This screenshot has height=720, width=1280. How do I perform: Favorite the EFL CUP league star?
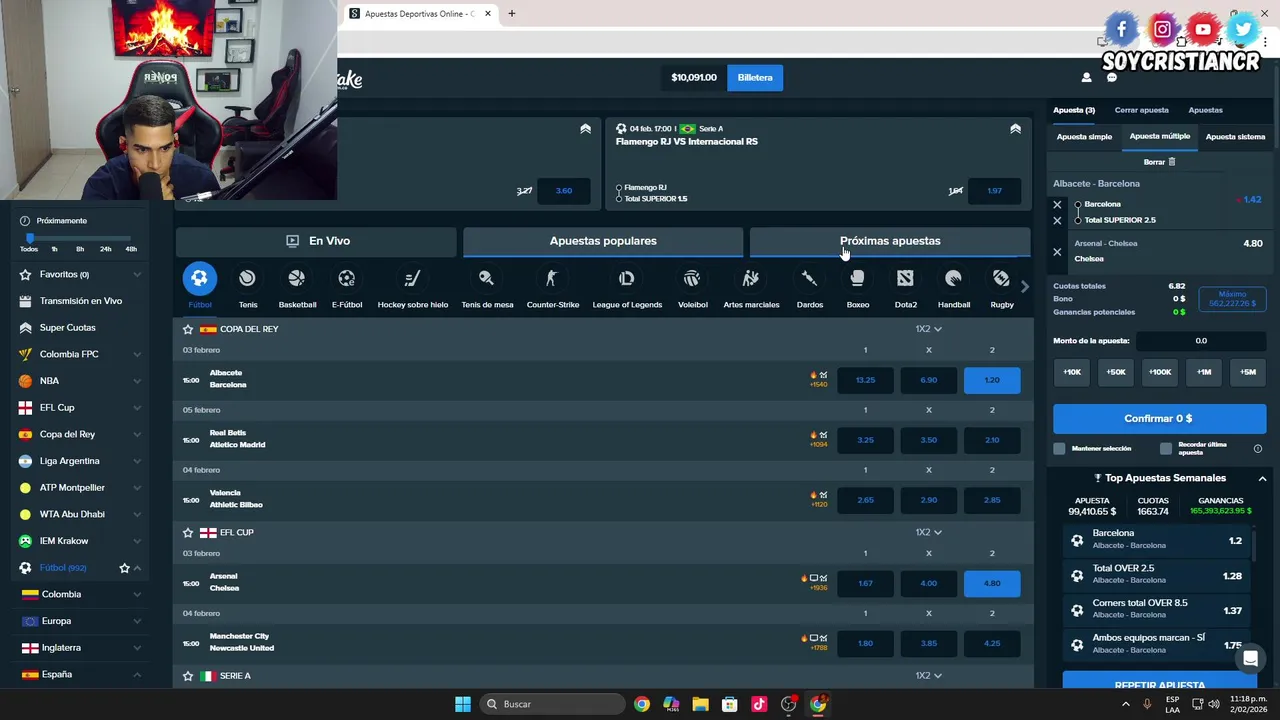tap(188, 532)
